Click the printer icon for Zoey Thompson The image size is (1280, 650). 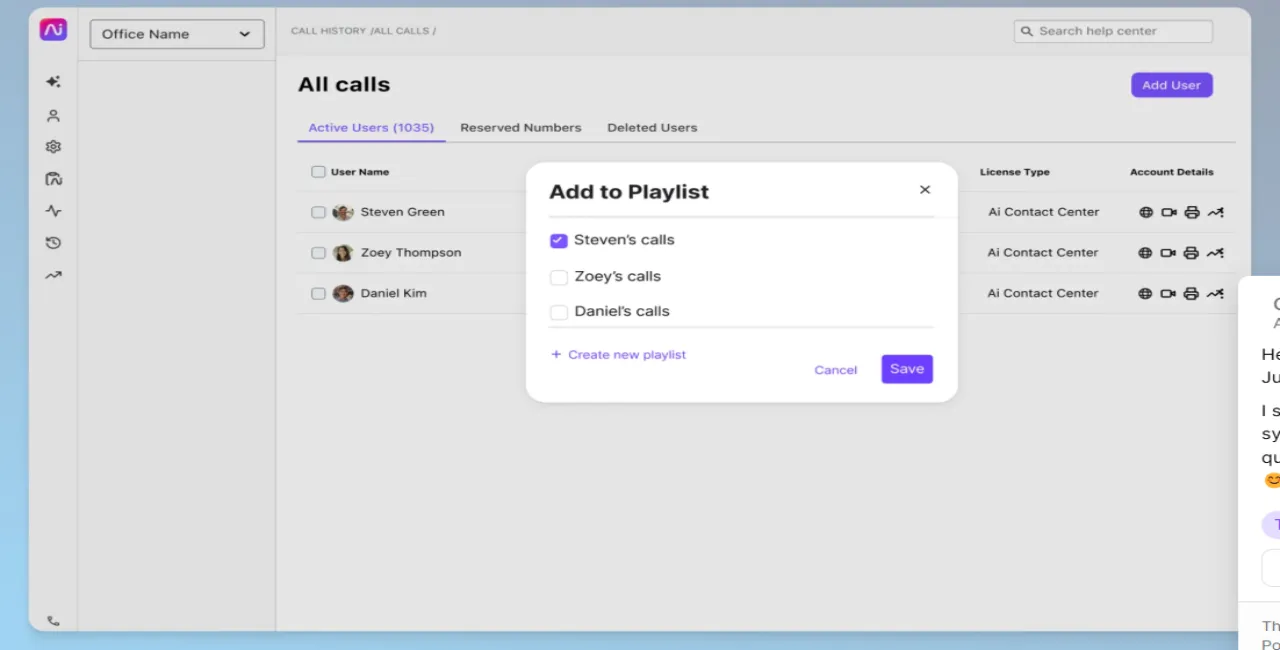pos(1191,253)
